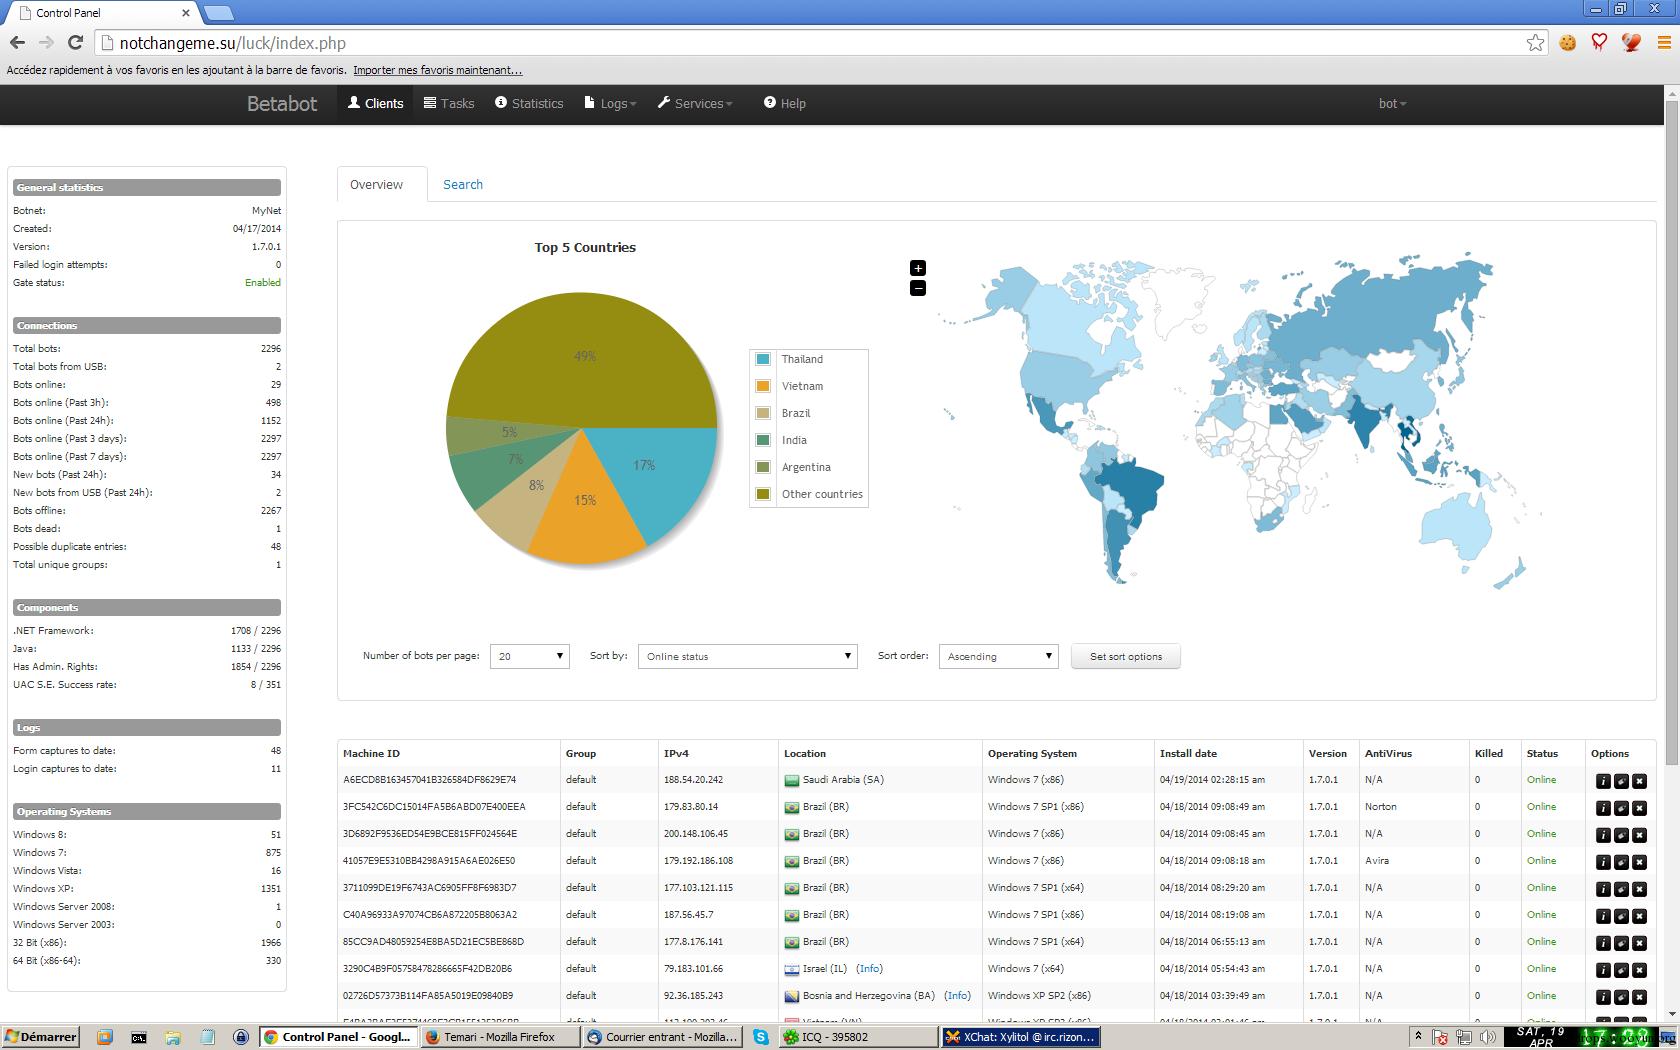Click info icon for the Norton antivirus row
Viewport: 1680px width, 1050px height.
click(x=1603, y=808)
